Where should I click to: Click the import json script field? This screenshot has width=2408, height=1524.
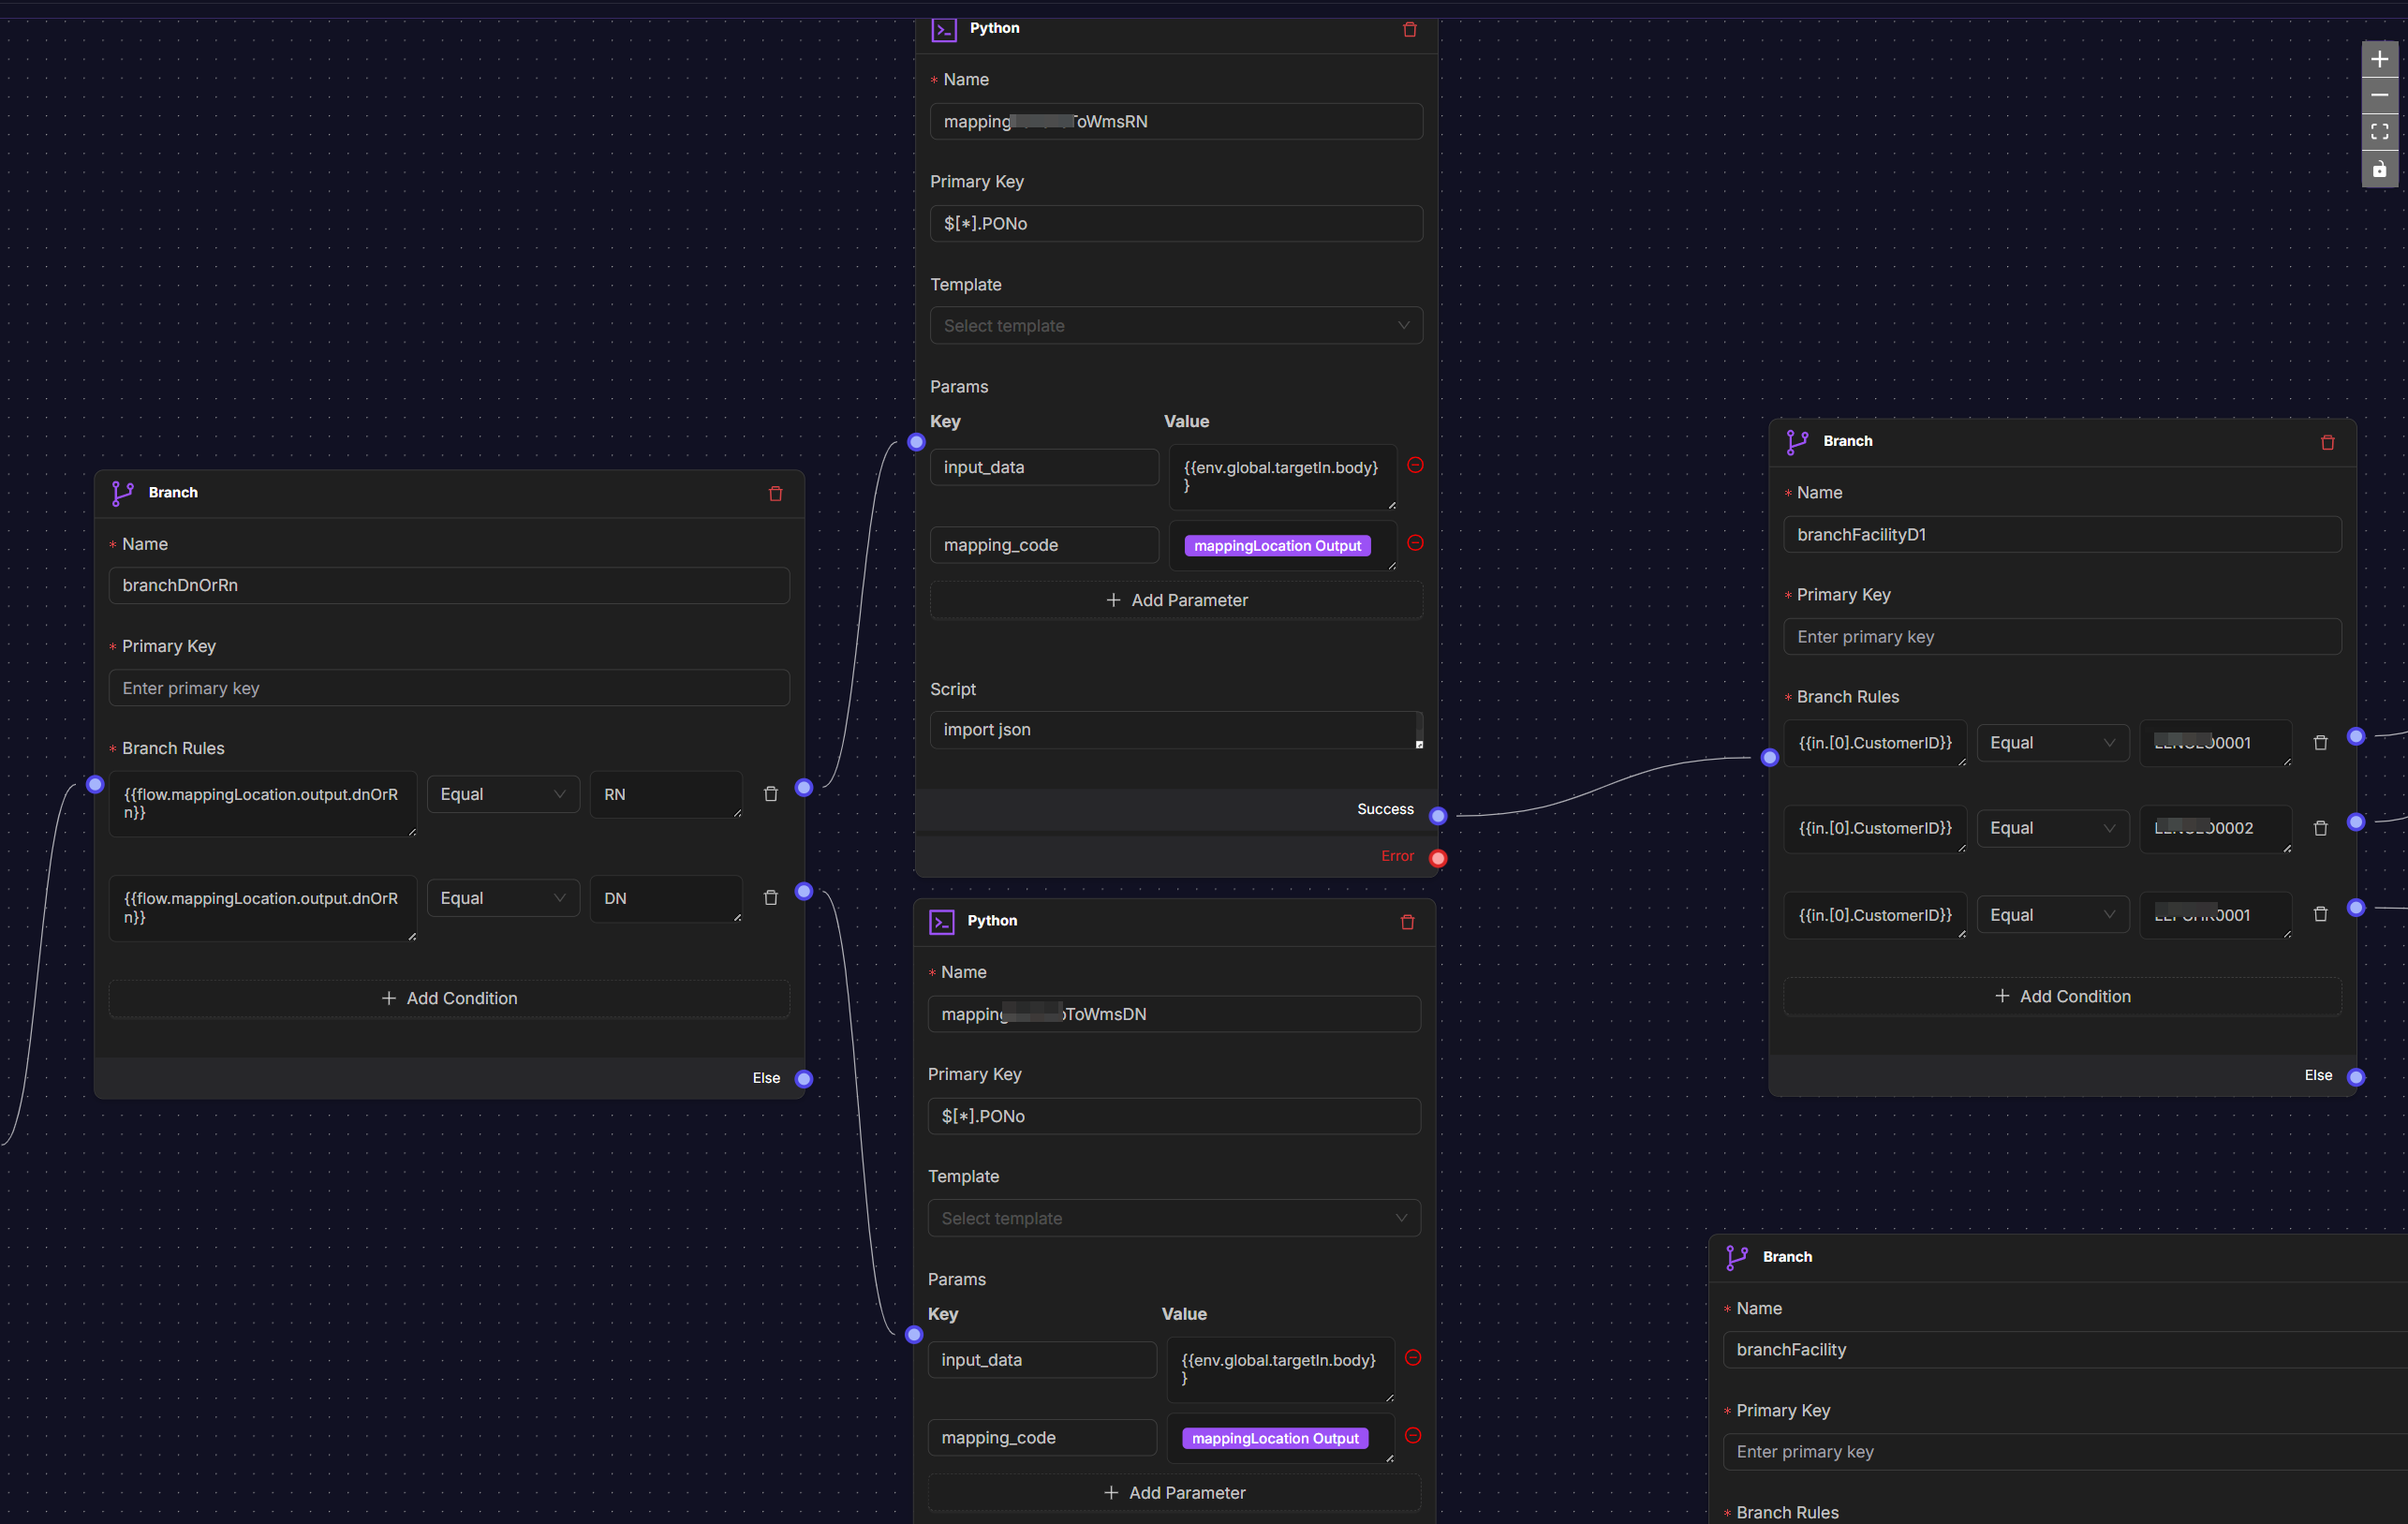(x=1176, y=729)
